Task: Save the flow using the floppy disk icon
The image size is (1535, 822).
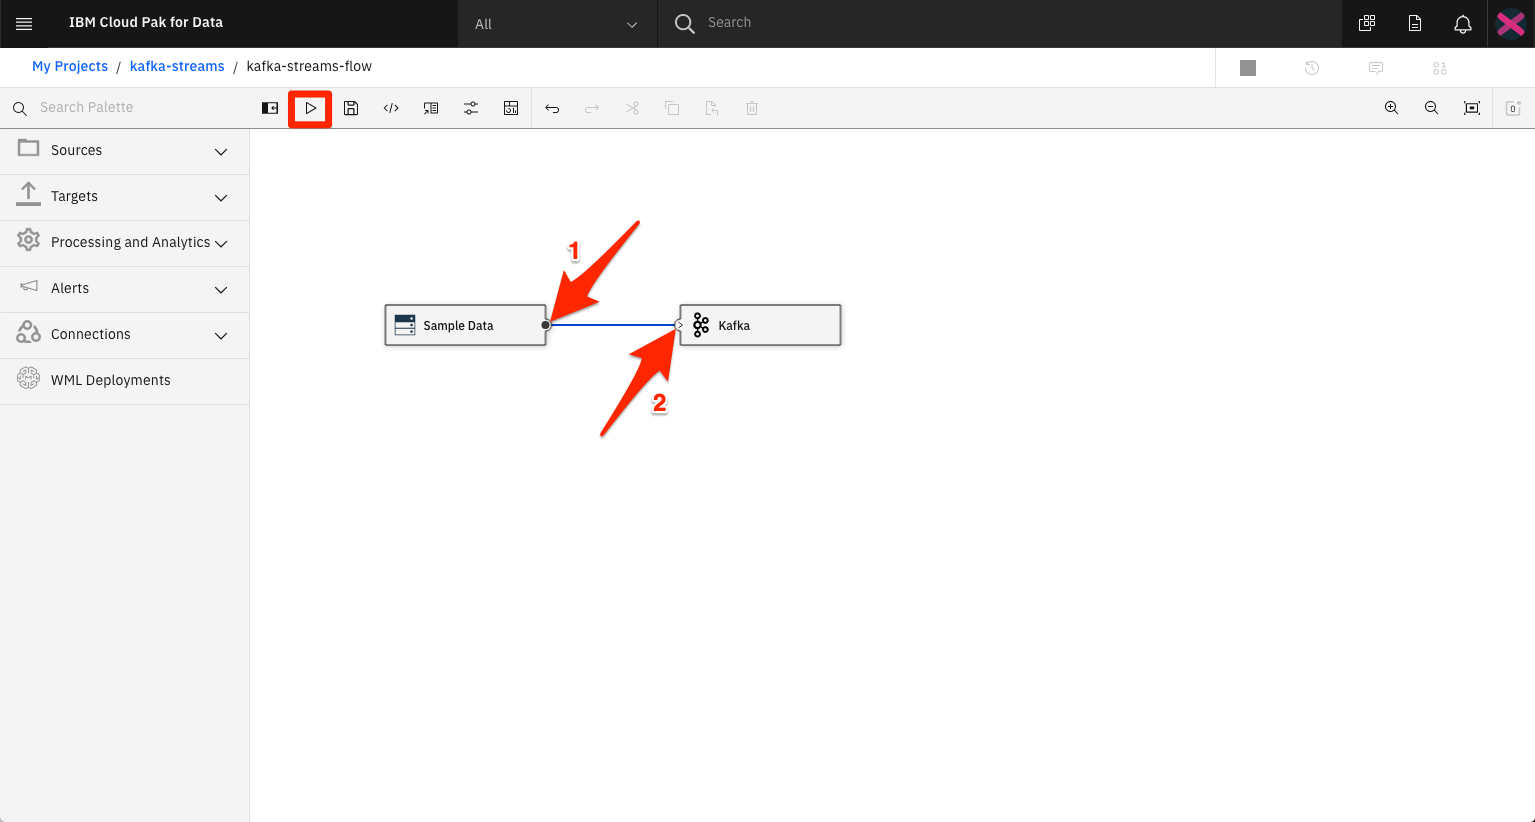Action: (351, 108)
